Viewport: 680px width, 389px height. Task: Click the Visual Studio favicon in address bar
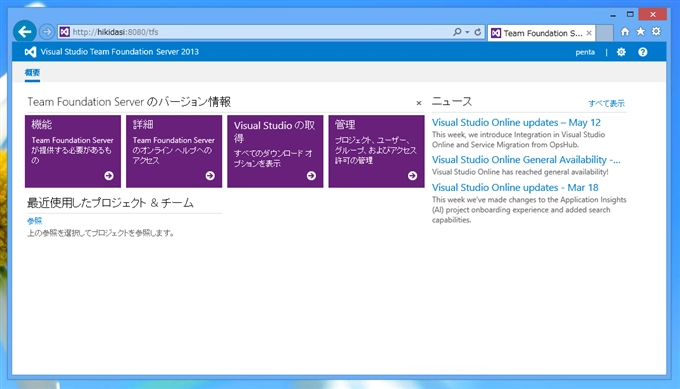click(x=65, y=32)
